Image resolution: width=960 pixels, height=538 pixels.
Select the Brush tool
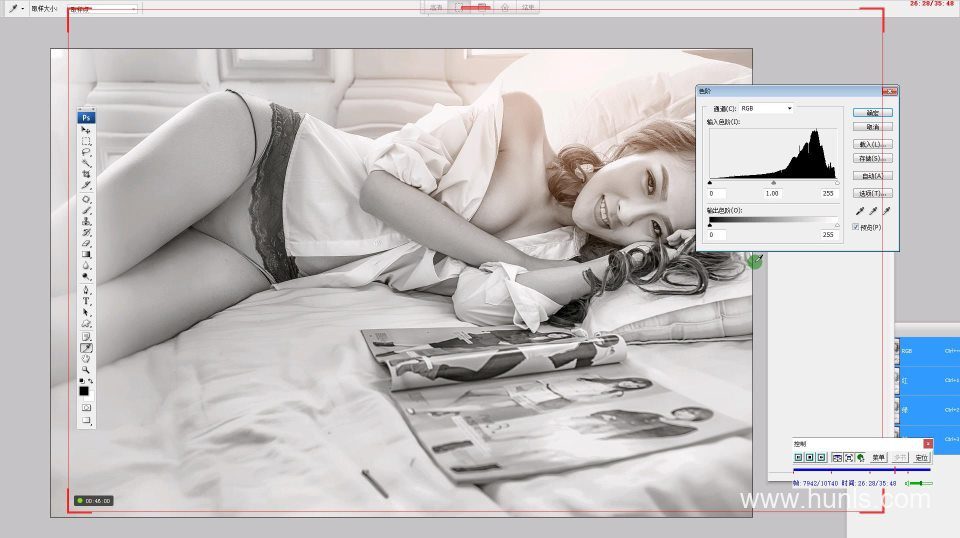pyautogui.click(x=86, y=211)
